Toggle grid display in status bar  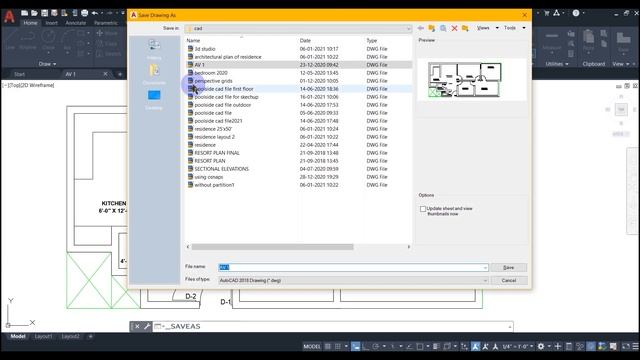coord(328,347)
